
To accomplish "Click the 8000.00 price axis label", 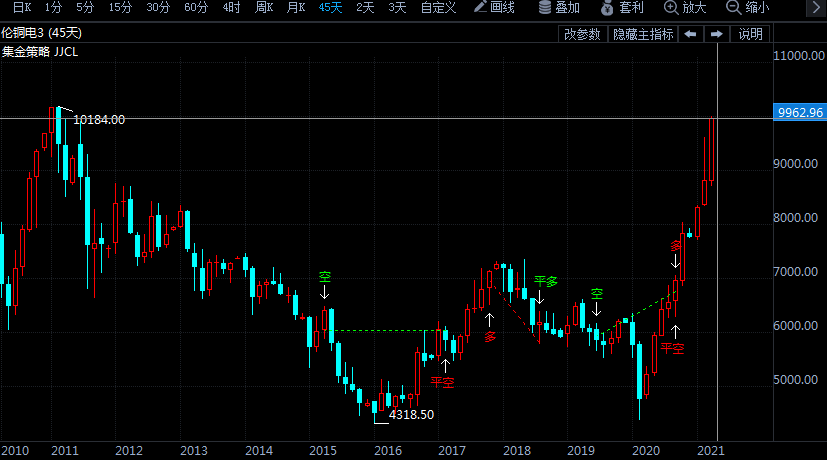I will tap(796, 217).
